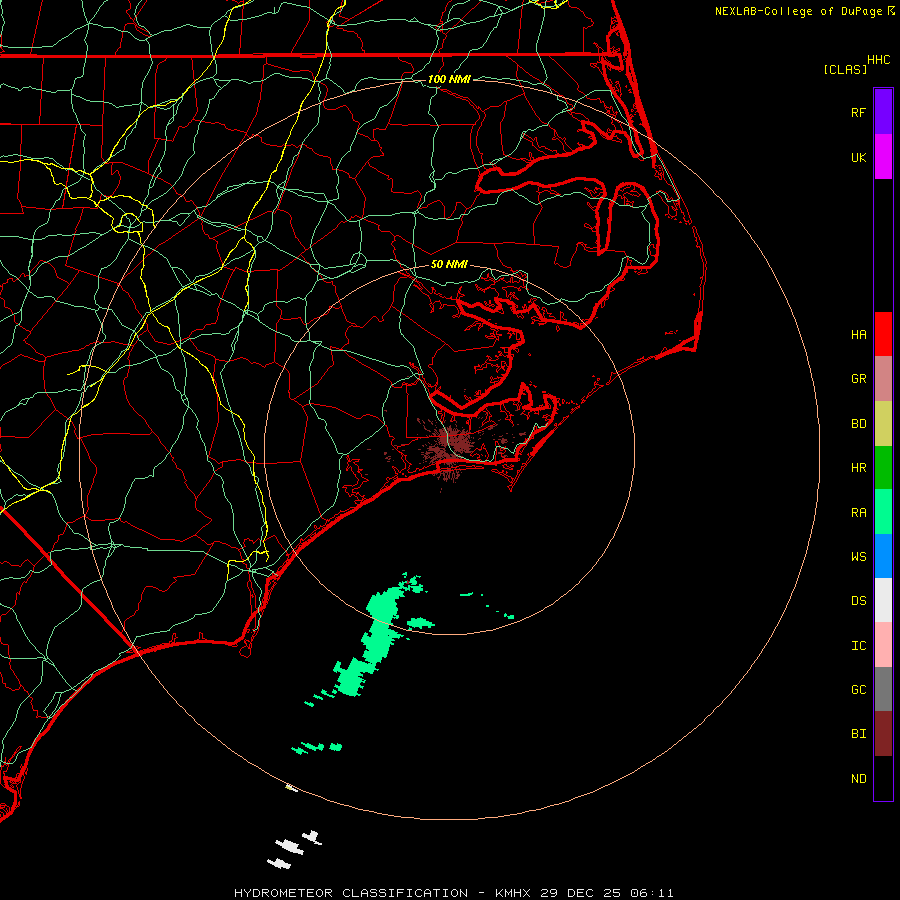Select the GC gray legend swatch

pyautogui.click(x=883, y=689)
